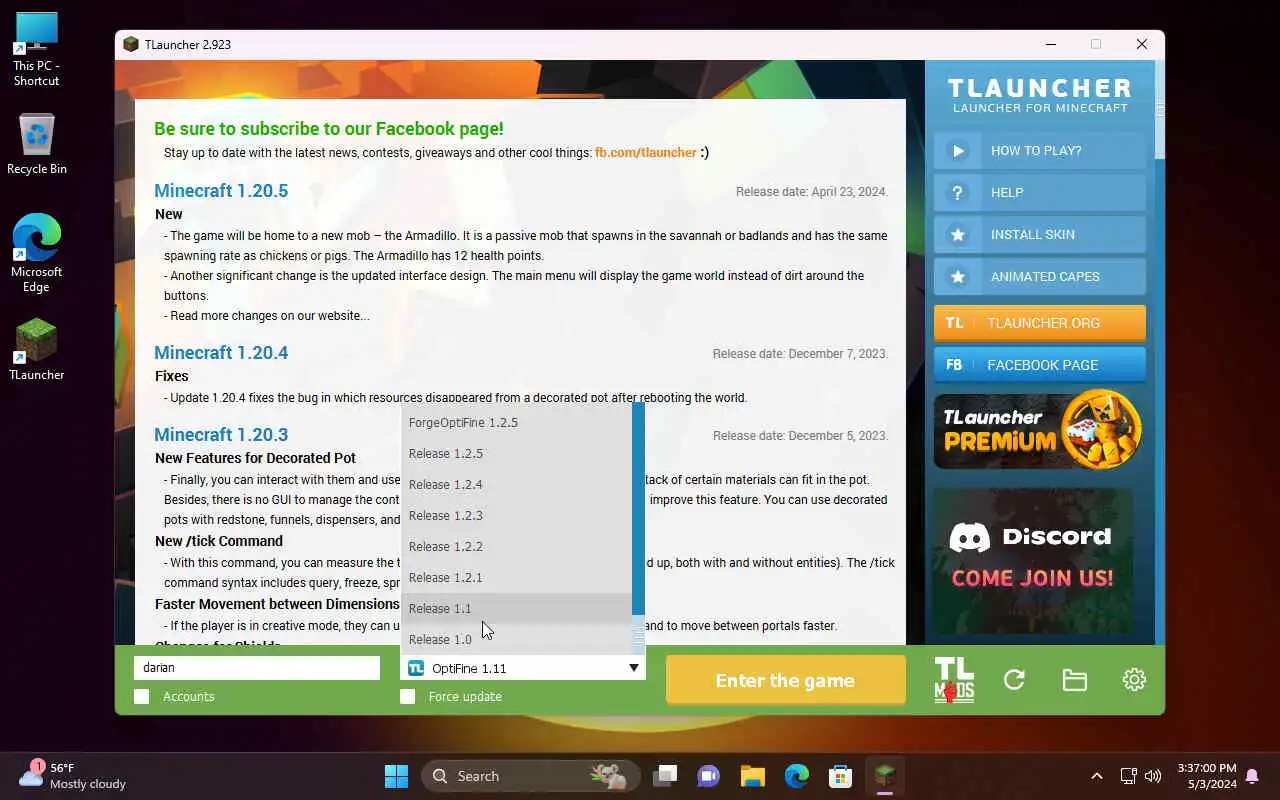Open the settings gear icon
1280x800 pixels.
click(1134, 680)
